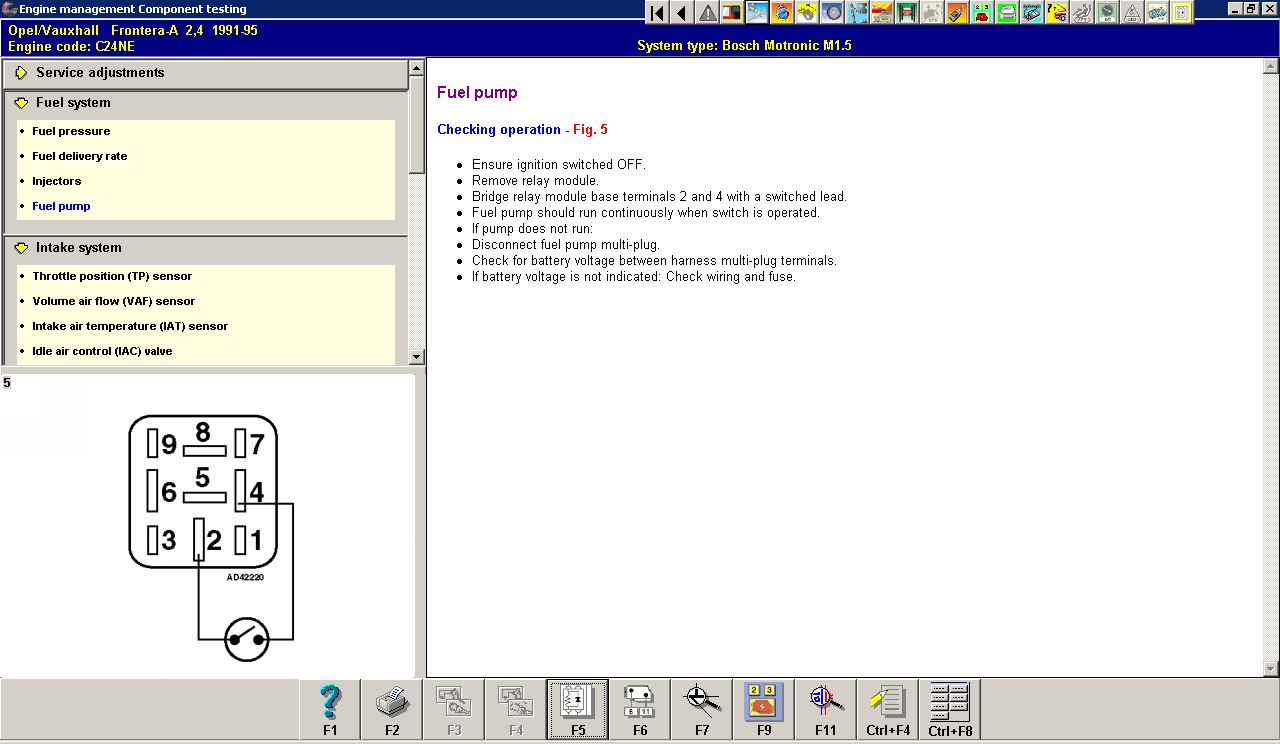Go to the first page arrow icon
Screen dimensions: 1280x744
coord(657,13)
